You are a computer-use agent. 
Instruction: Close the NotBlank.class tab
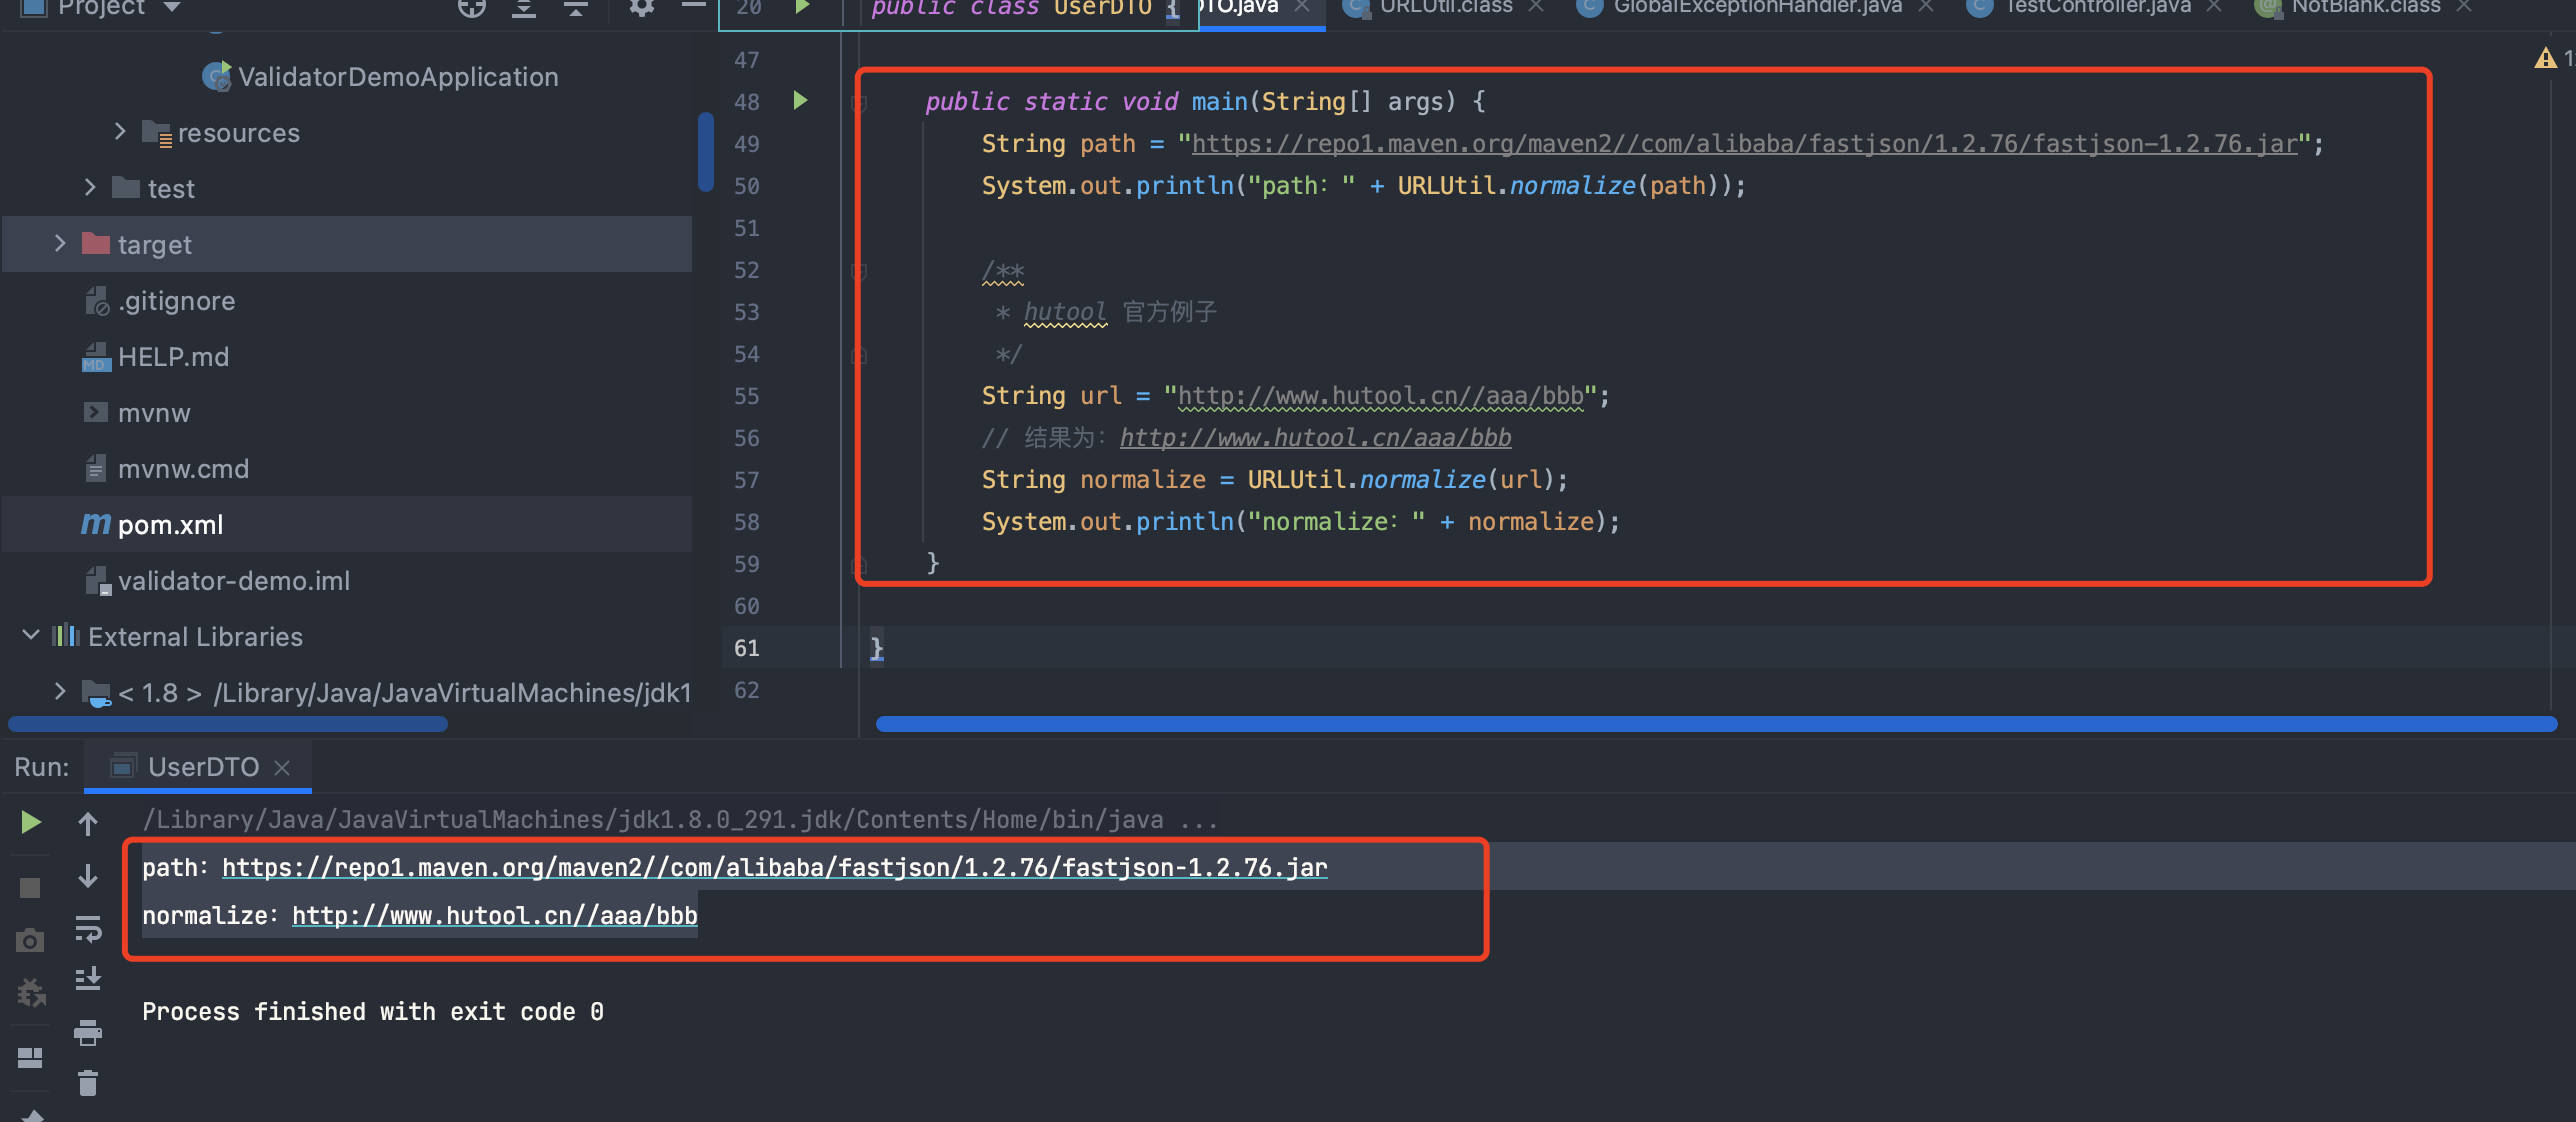(2464, 7)
